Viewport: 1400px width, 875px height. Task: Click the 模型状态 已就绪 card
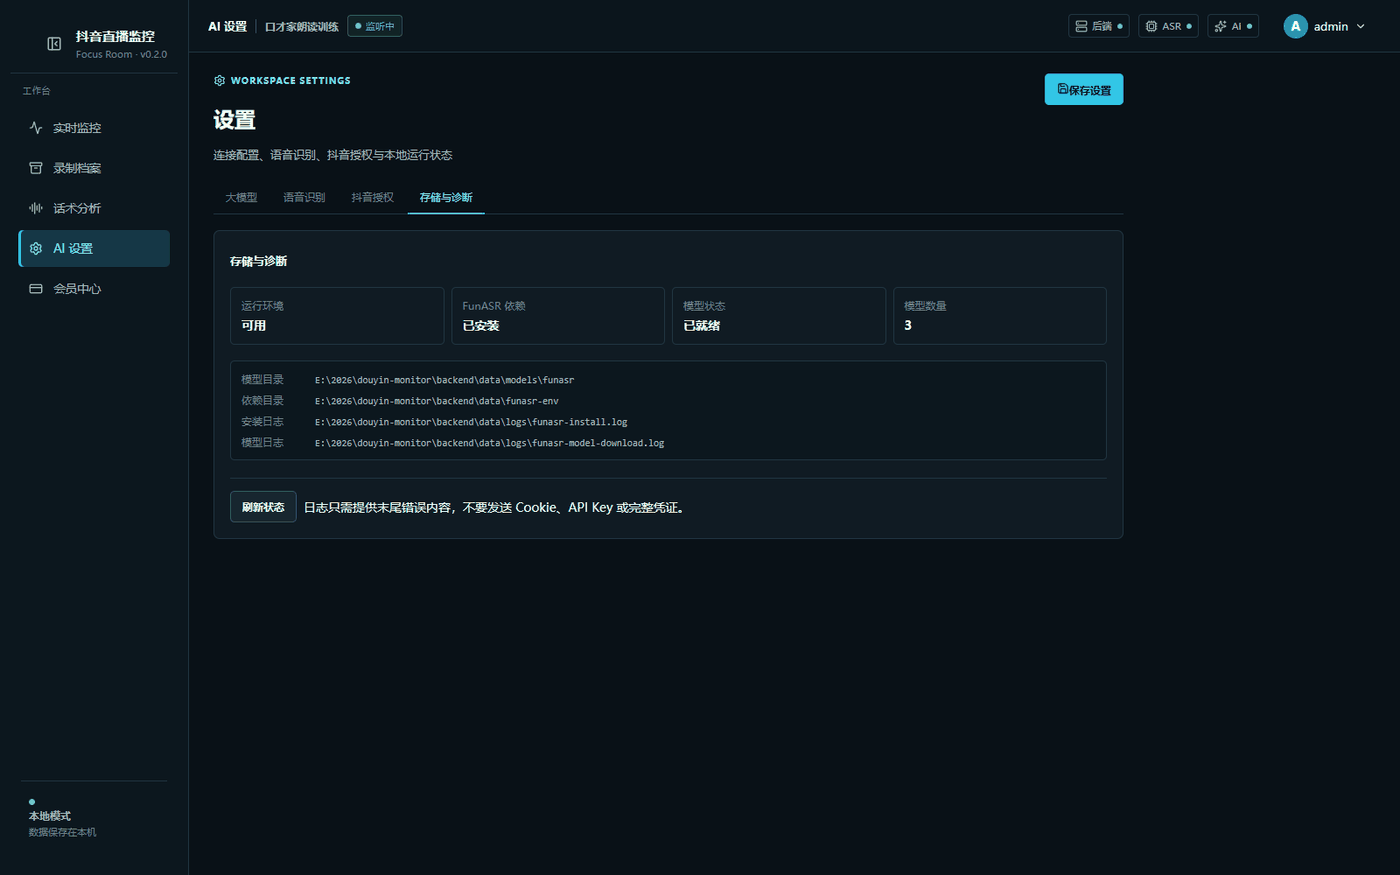pyautogui.click(x=779, y=316)
